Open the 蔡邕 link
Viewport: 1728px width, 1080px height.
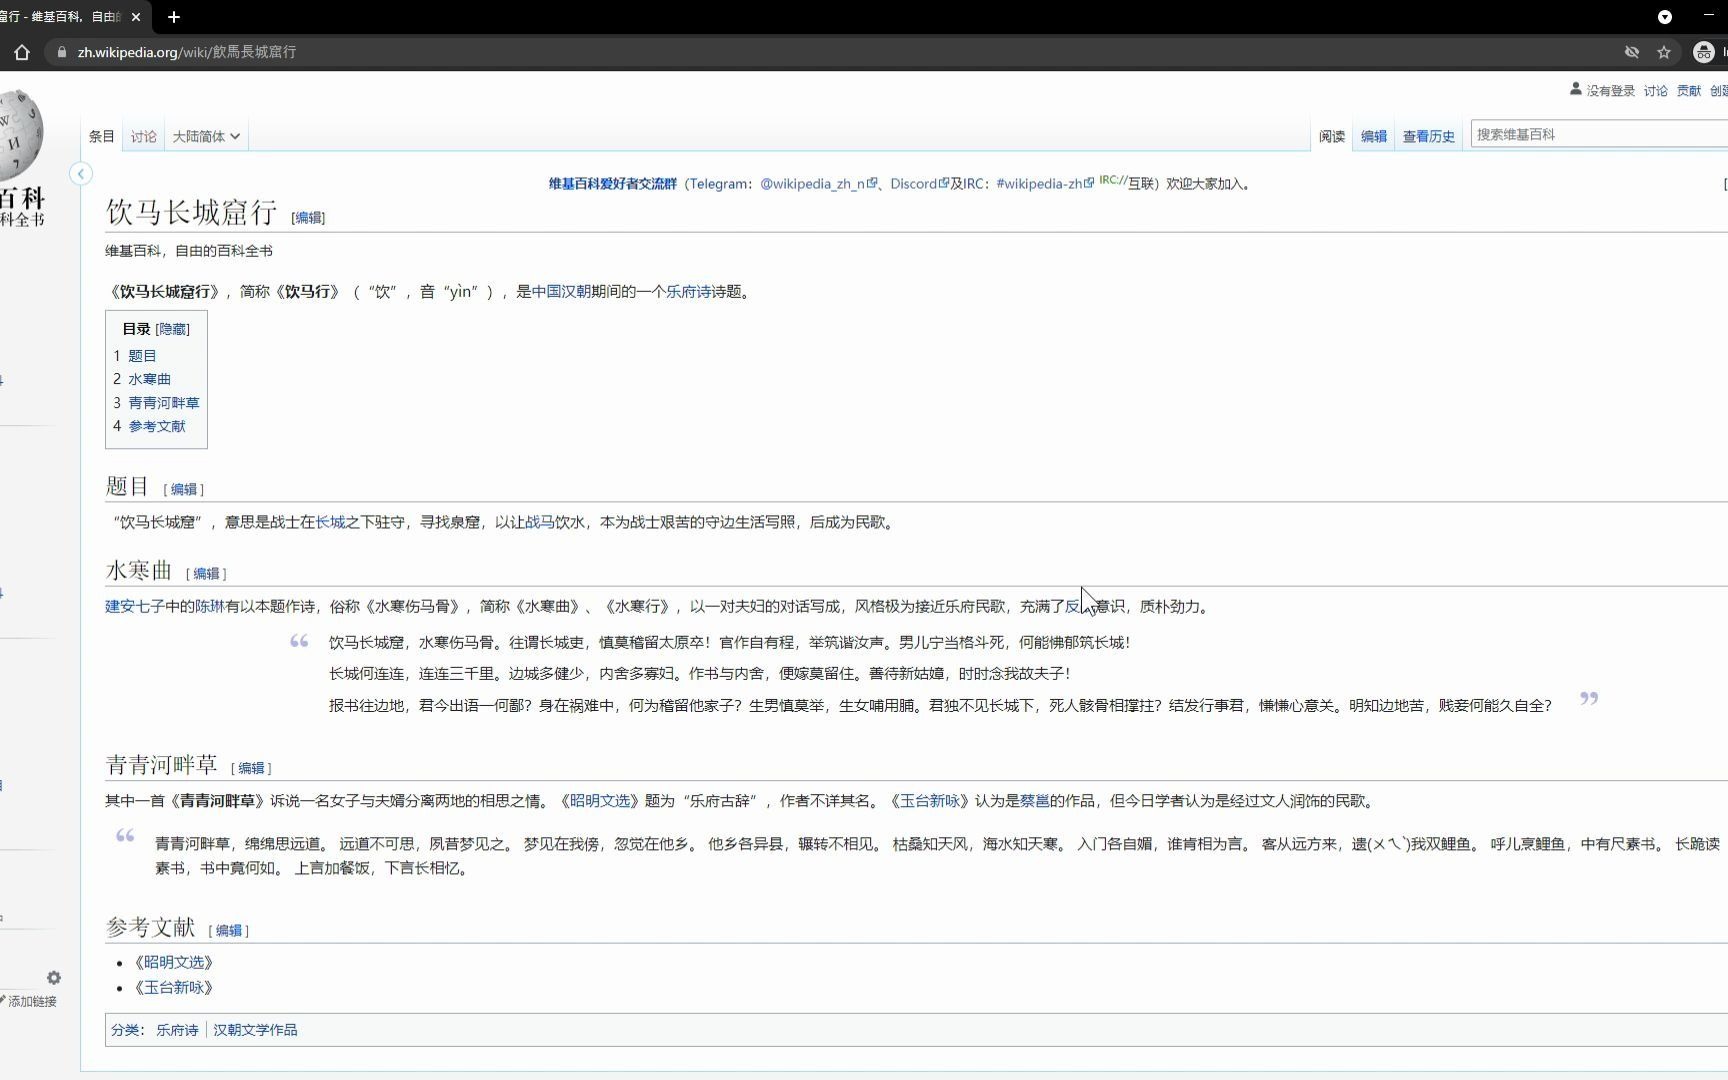[x=1035, y=801]
